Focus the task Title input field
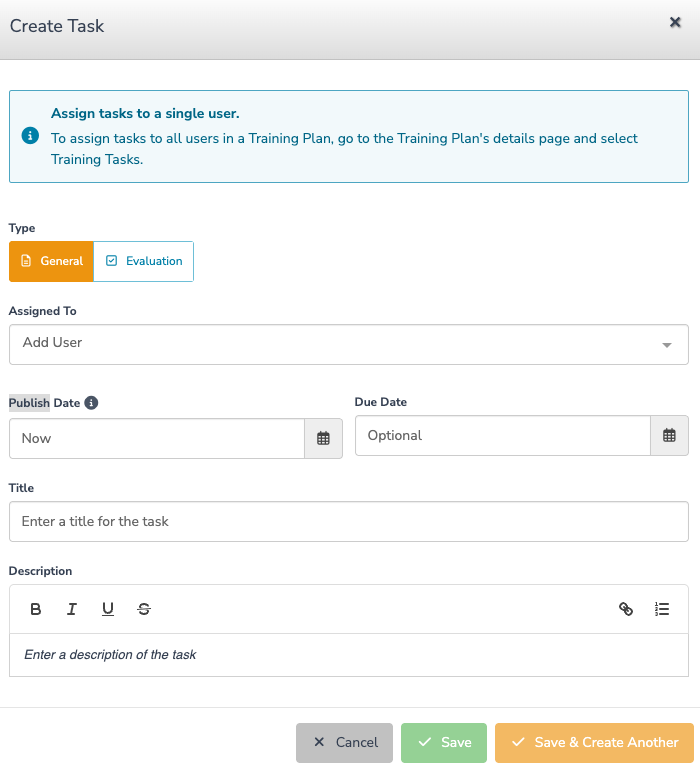This screenshot has height=770, width=700. (349, 522)
